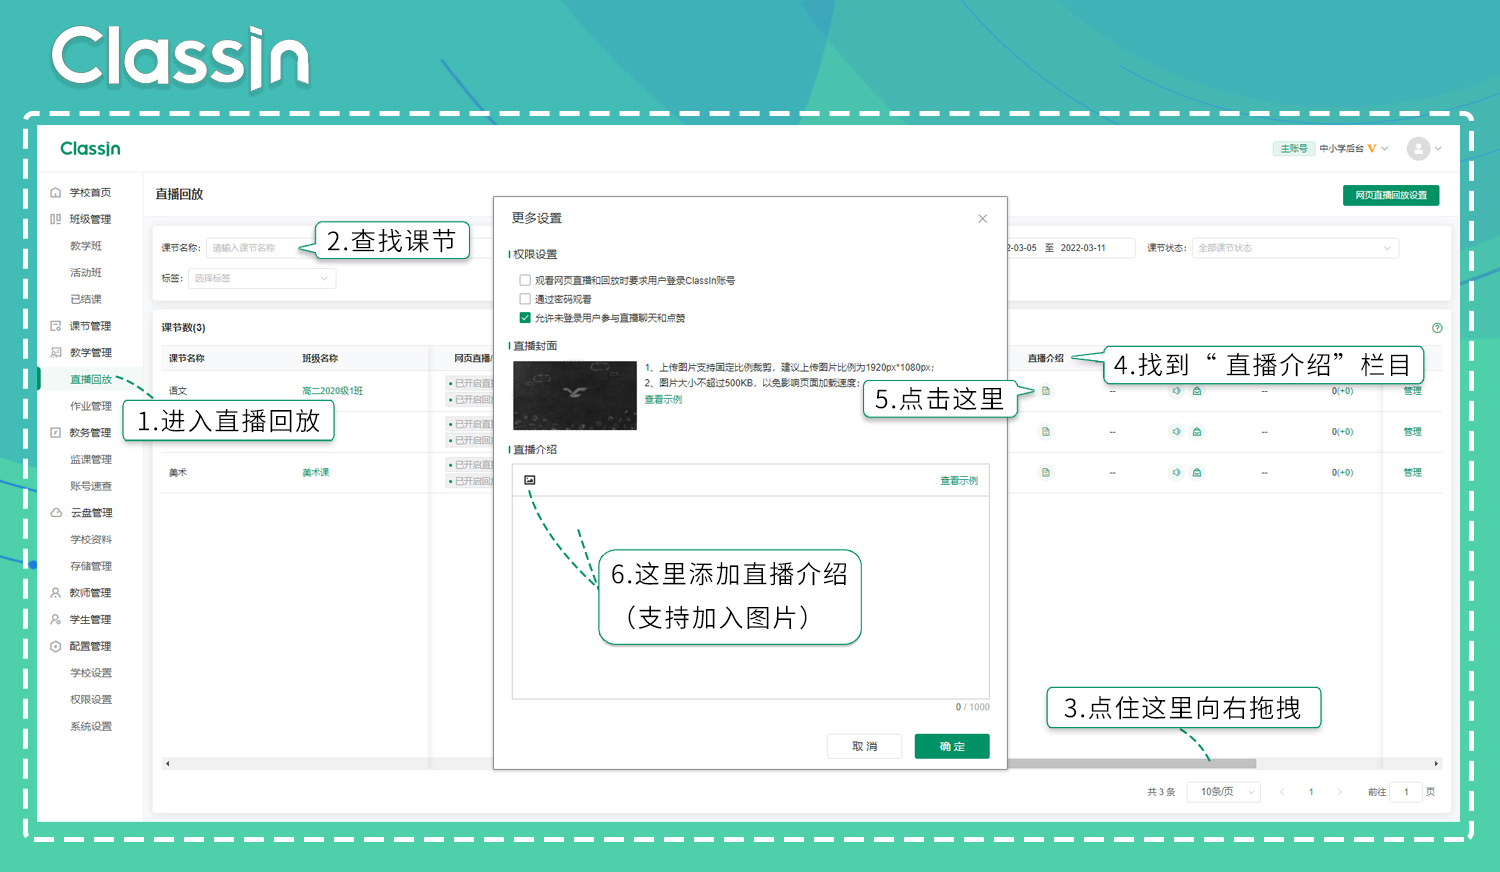Go to the next page with the pagination arrow

coord(1340,792)
